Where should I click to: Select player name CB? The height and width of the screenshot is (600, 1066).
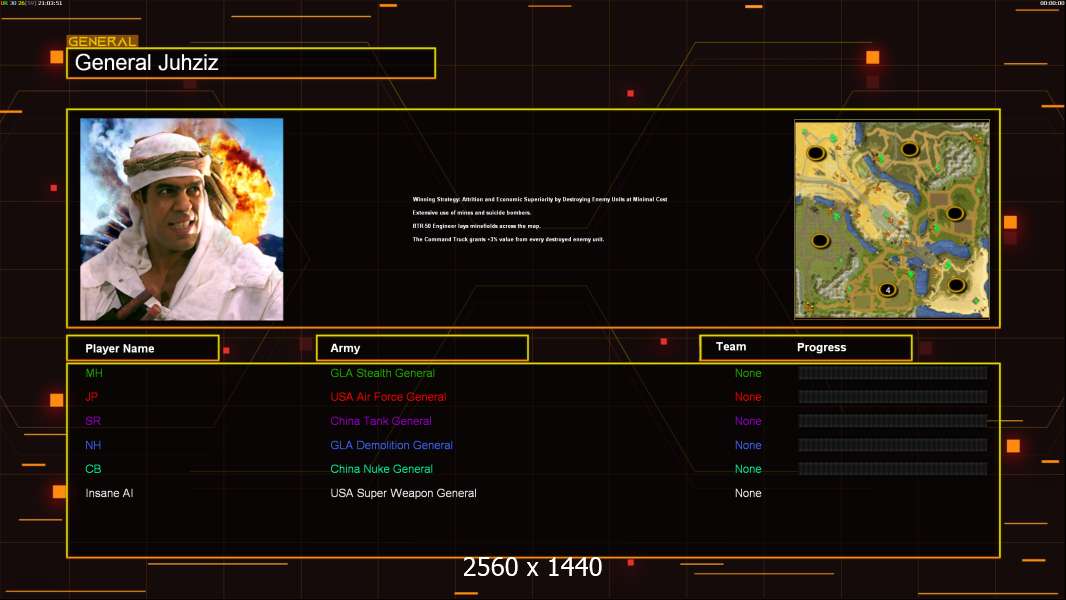click(x=93, y=469)
